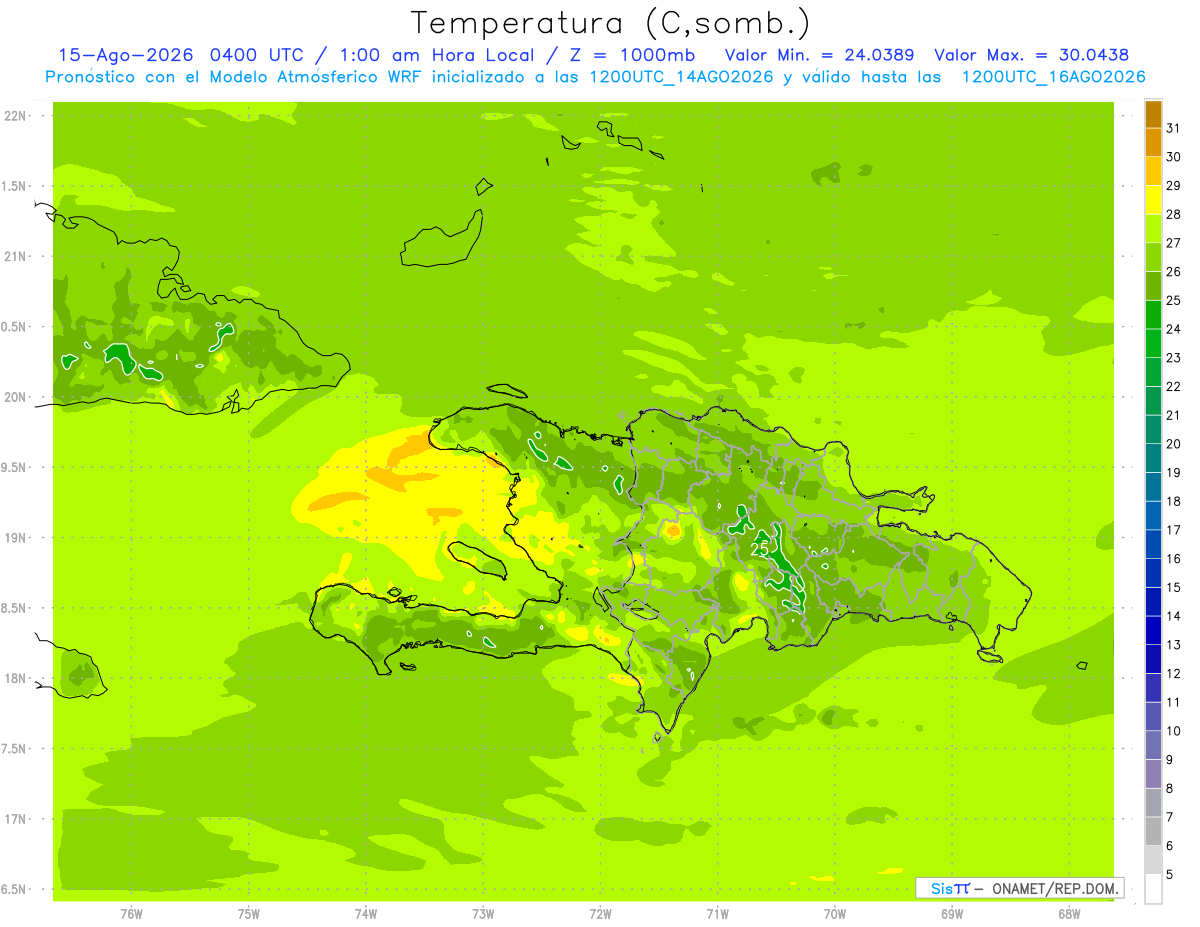The width and height of the screenshot is (1200, 927).
Task: Click the olive-green legend band between 25 and 26
Action: pos(1153,286)
